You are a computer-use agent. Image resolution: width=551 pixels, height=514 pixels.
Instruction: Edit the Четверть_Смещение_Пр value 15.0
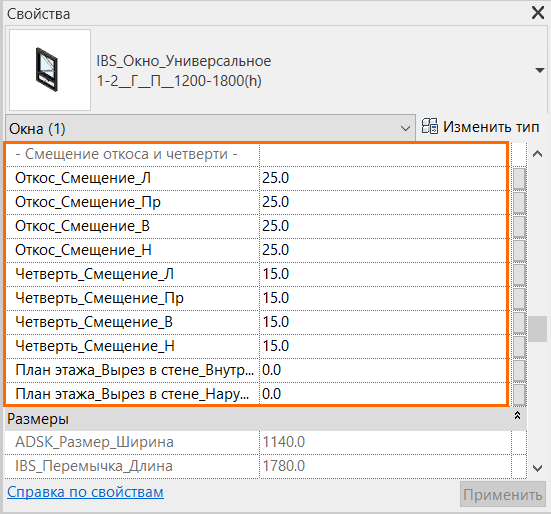coord(276,298)
